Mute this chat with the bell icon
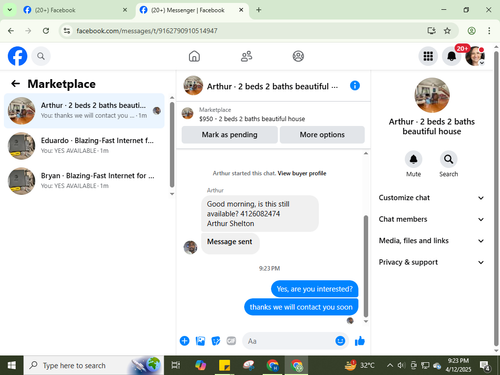This screenshot has width=500, height=375. click(413, 159)
